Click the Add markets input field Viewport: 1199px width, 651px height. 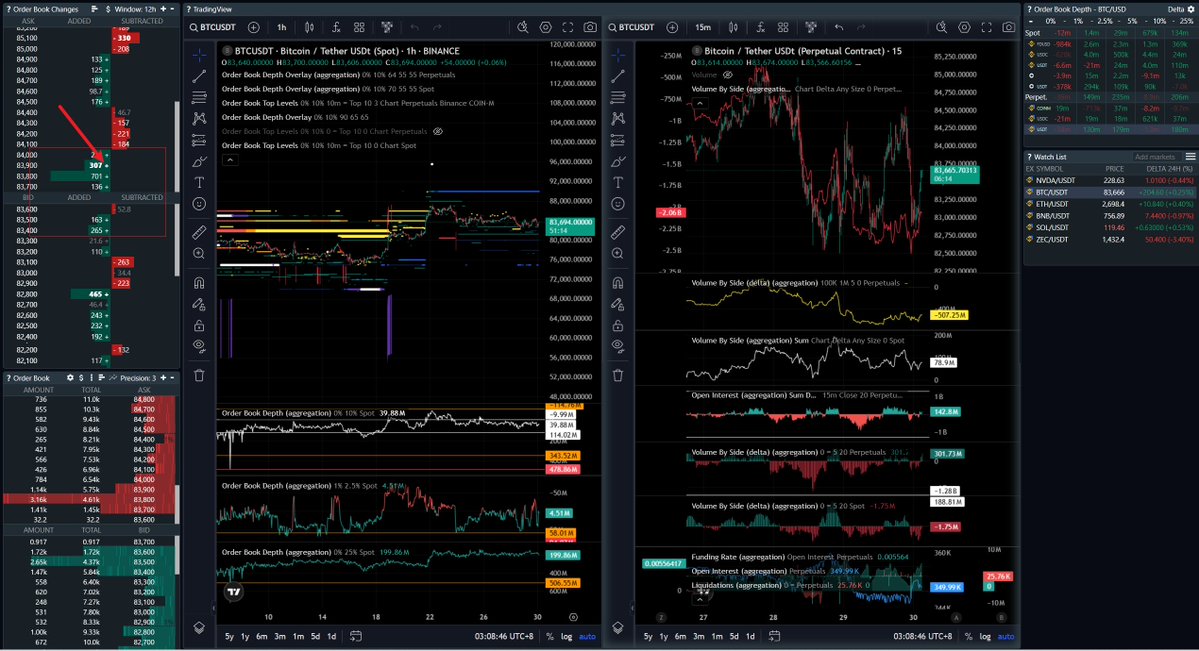(x=1155, y=157)
